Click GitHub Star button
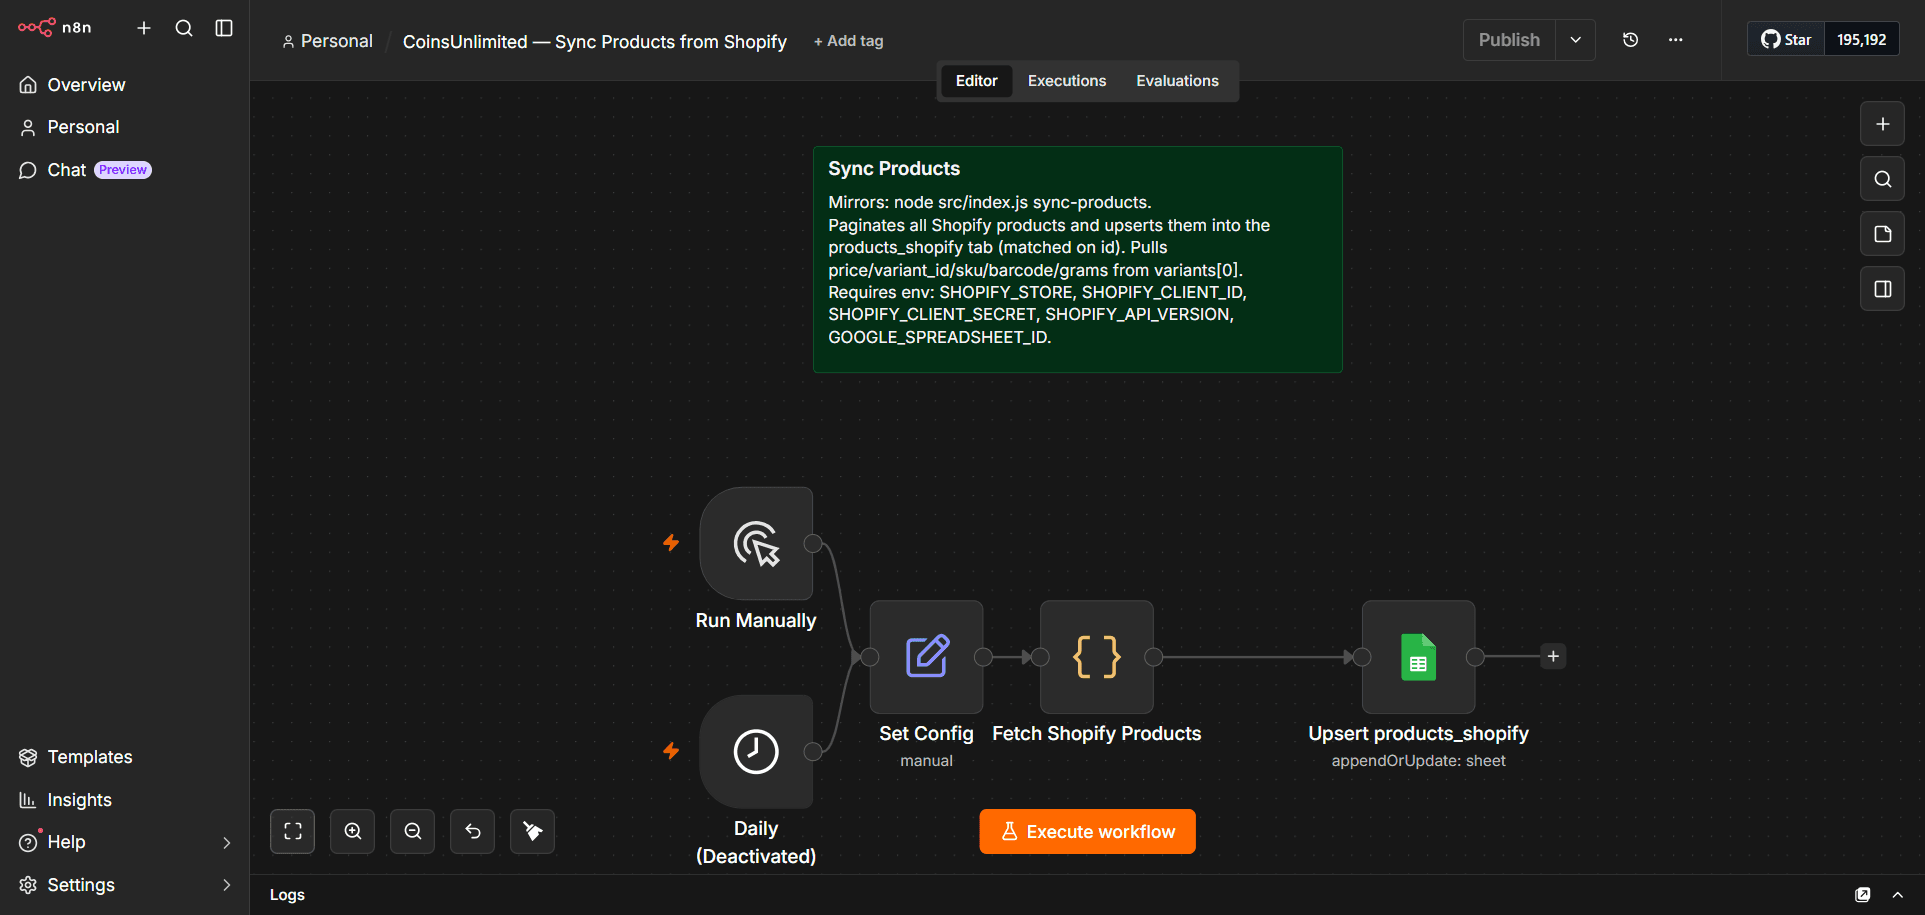 1786,40
